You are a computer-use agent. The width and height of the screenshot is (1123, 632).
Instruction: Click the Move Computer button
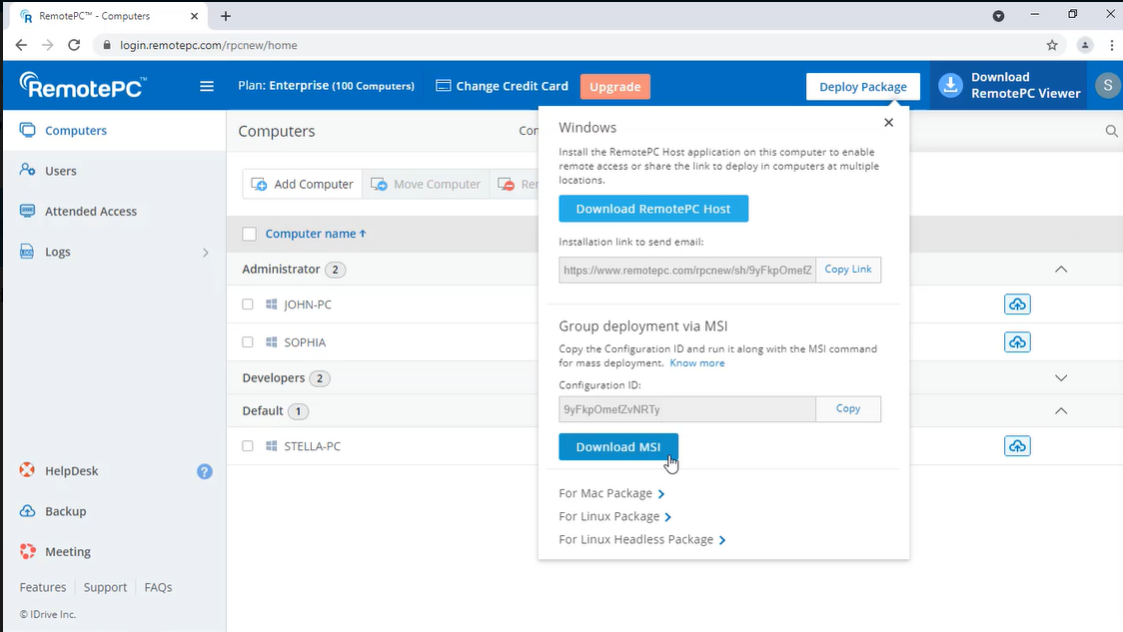(x=425, y=184)
